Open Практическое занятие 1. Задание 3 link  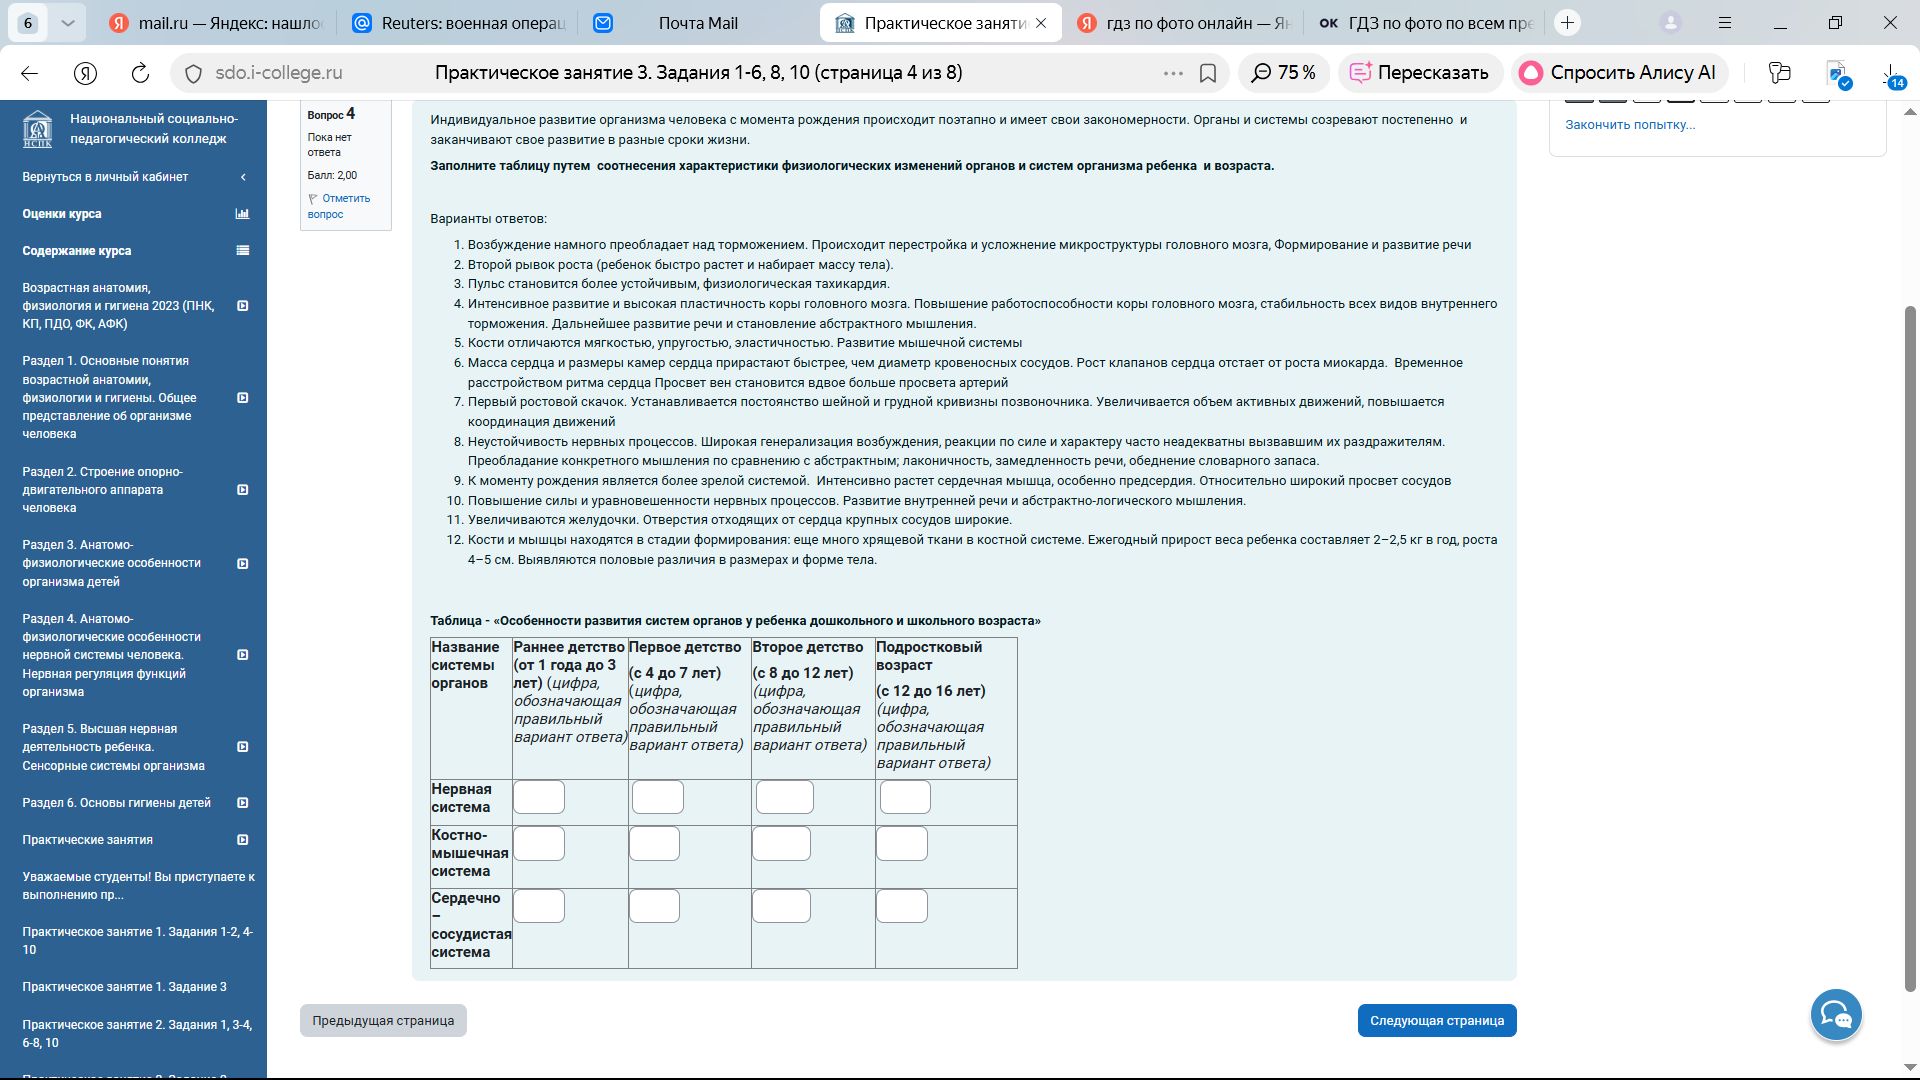pos(124,987)
